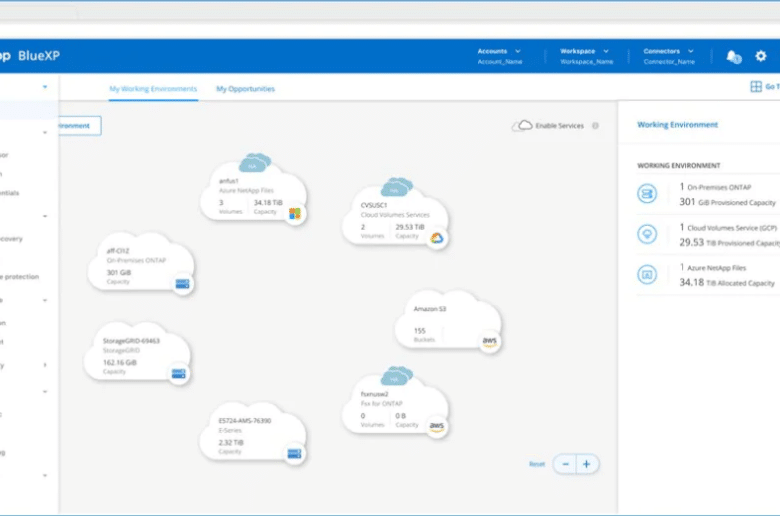
Task: Select the anfus1 working environment name
Action: click(229, 181)
